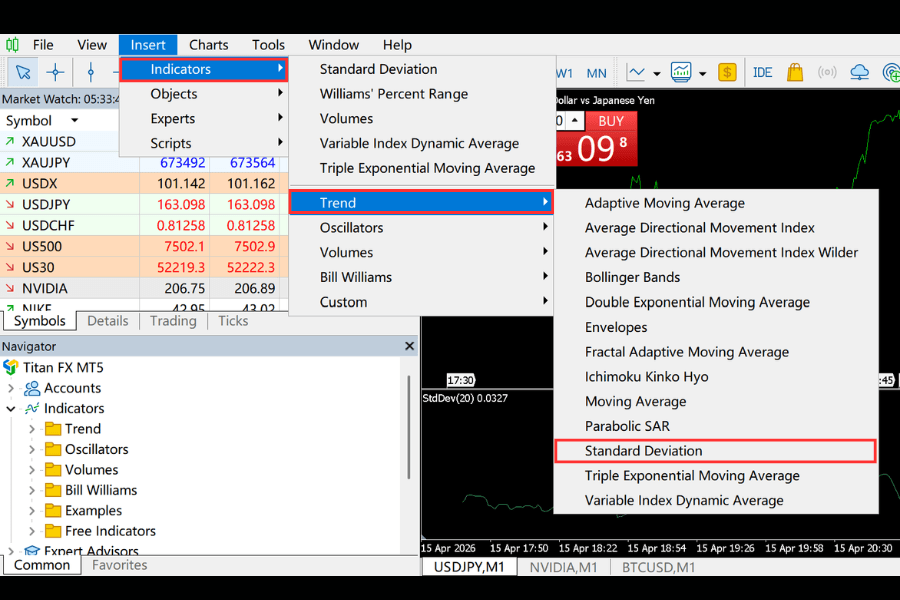This screenshot has height=600, width=900.
Task: Click the MetaTrader candlestick app icon
Action: point(13,45)
